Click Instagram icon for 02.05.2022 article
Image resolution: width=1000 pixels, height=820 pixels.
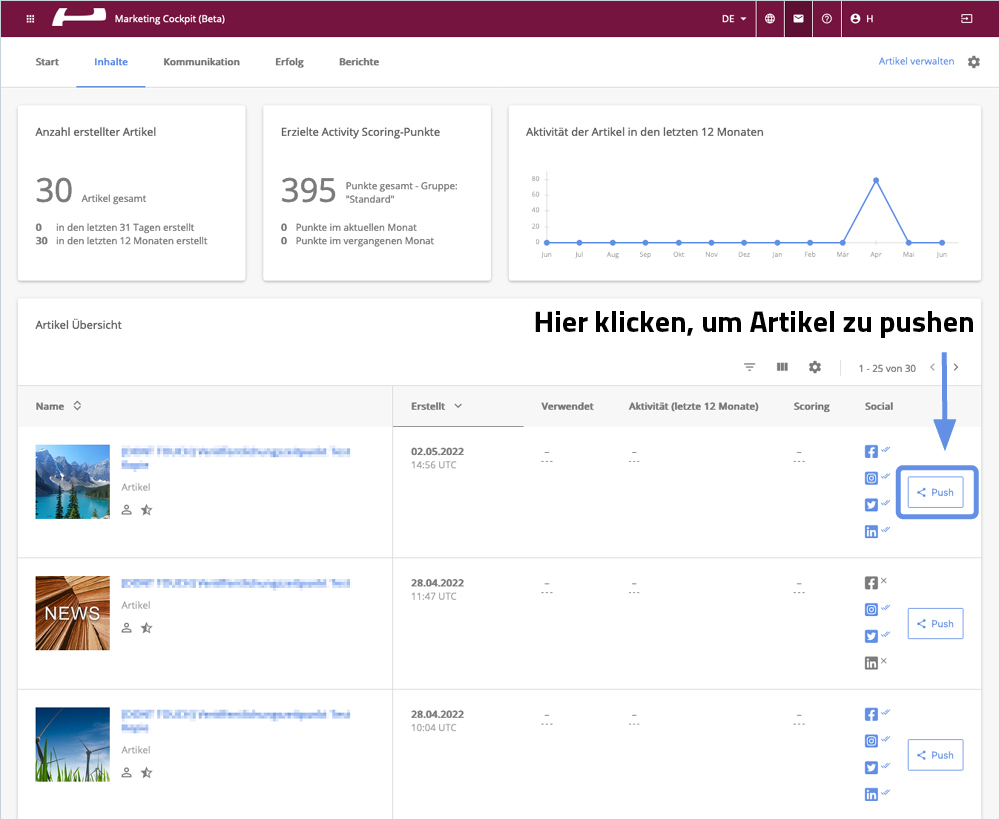tap(871, 478)
